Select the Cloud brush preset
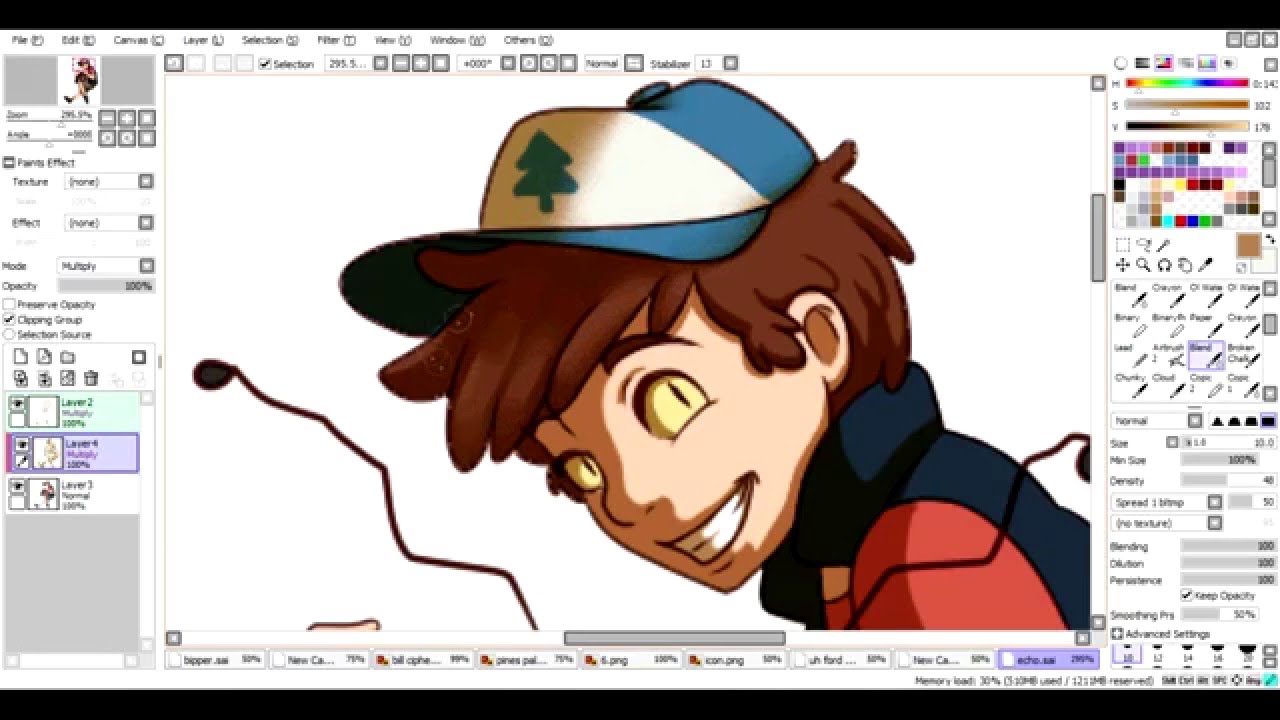1280x720 pixels. pyautogui.click(x=1167, y=385)
